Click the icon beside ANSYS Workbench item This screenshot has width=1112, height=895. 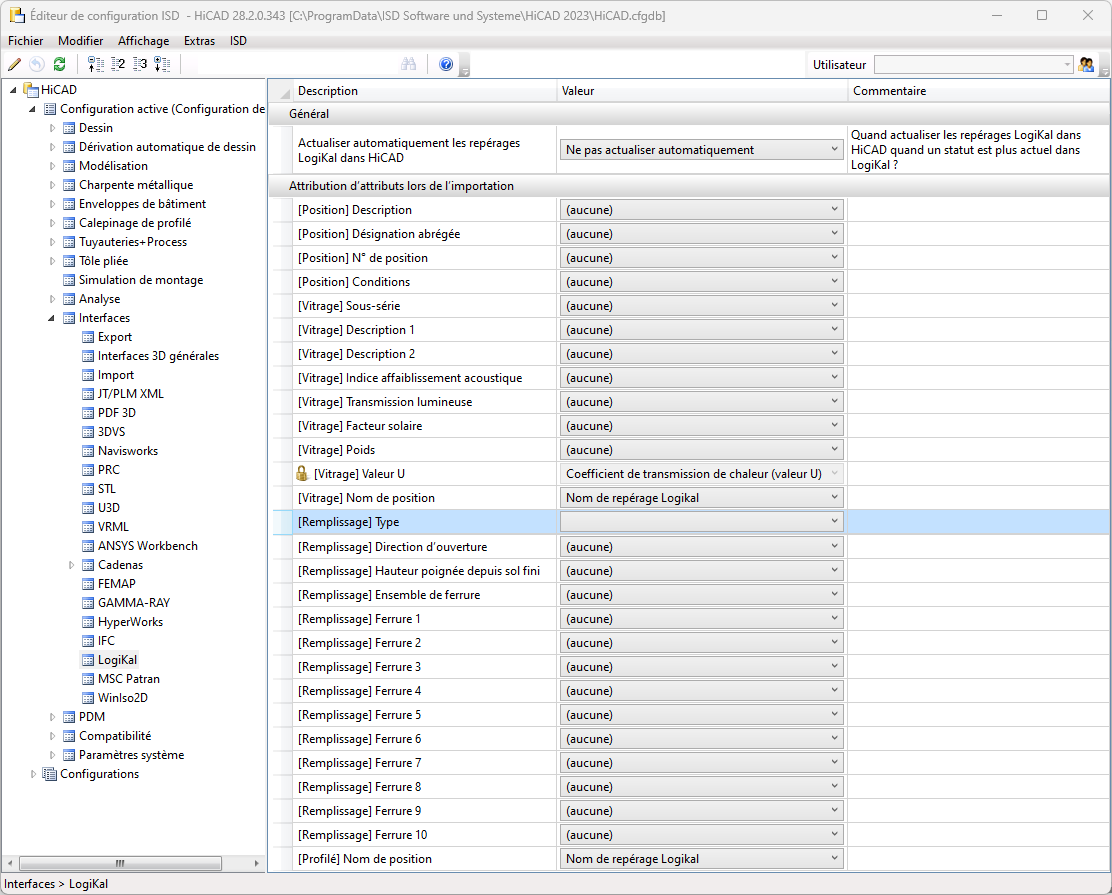point(88,546)
